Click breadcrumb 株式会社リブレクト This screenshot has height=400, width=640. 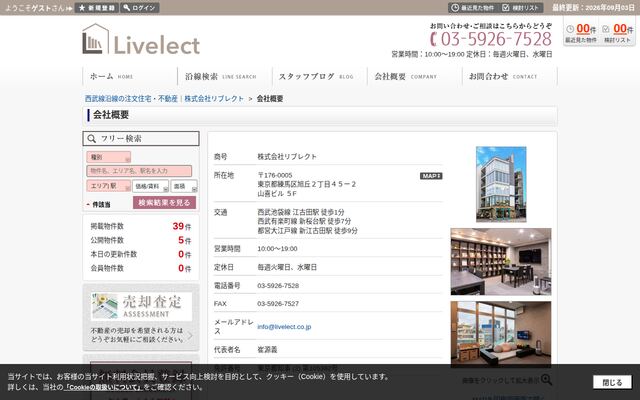click(x=214, y=99)
